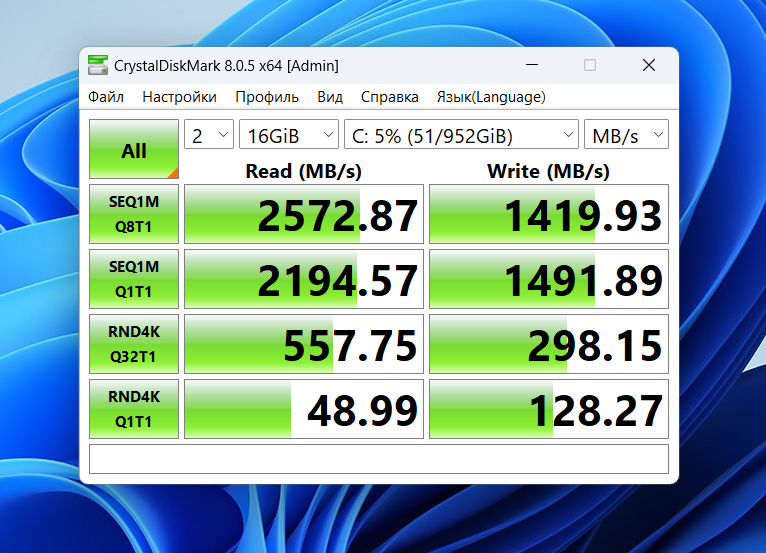Screen dimensions: 766x553
Task: Run the RND4K Q32T1 test
Action: coord(134,344)
